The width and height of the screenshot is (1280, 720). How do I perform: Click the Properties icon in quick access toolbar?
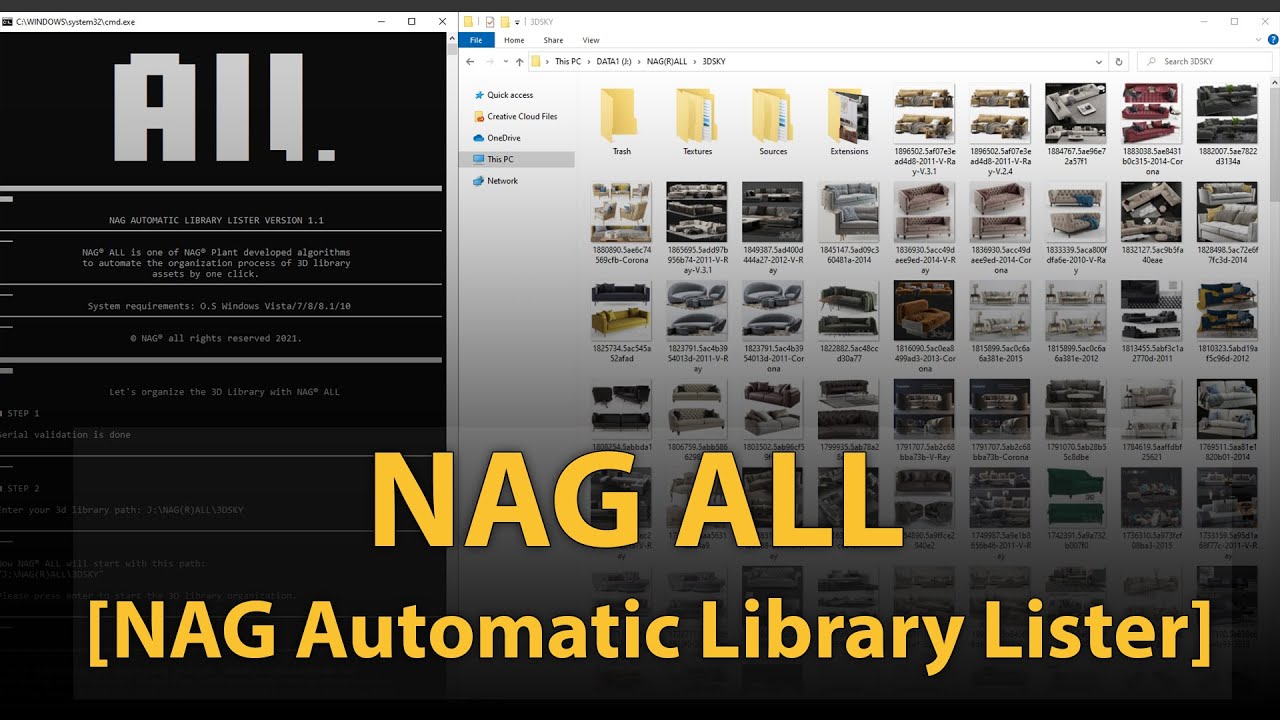pos(490,21)
